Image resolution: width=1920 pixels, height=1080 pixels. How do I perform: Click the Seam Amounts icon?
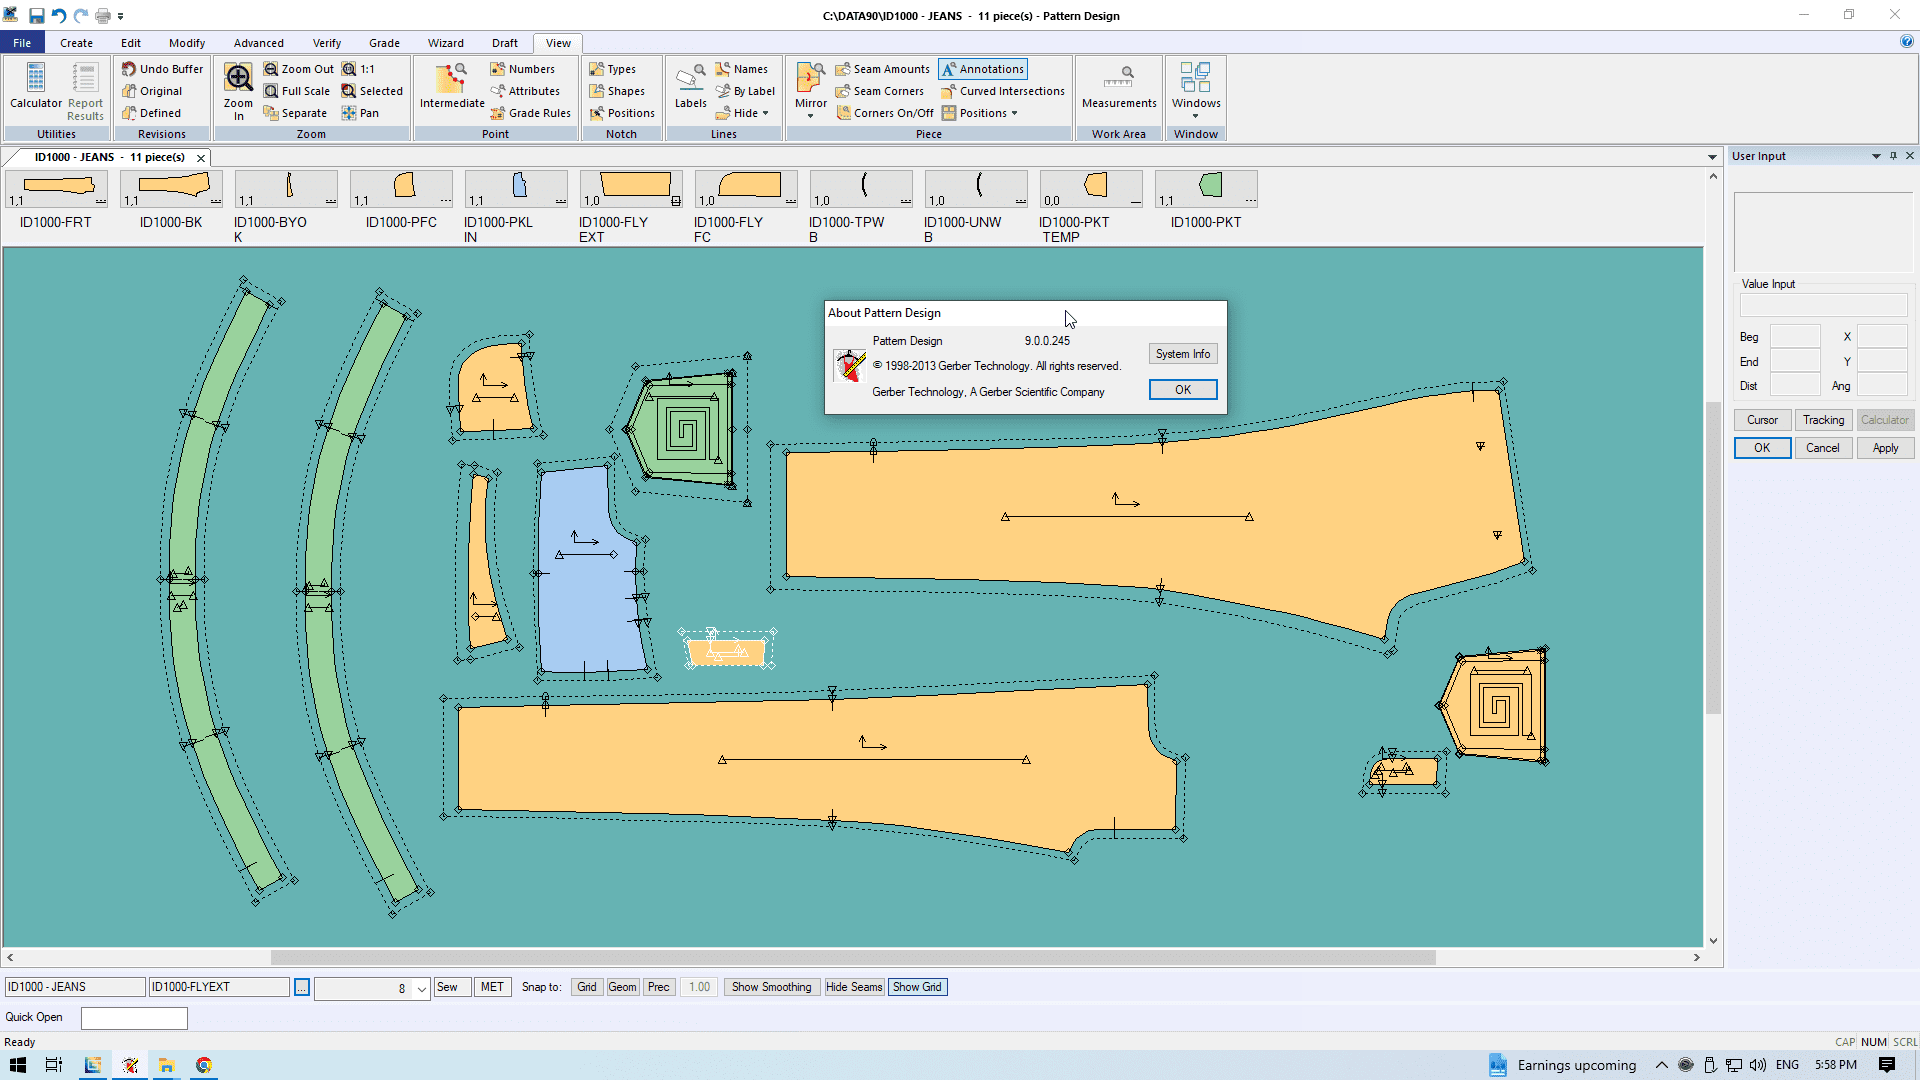click(843, 69)
